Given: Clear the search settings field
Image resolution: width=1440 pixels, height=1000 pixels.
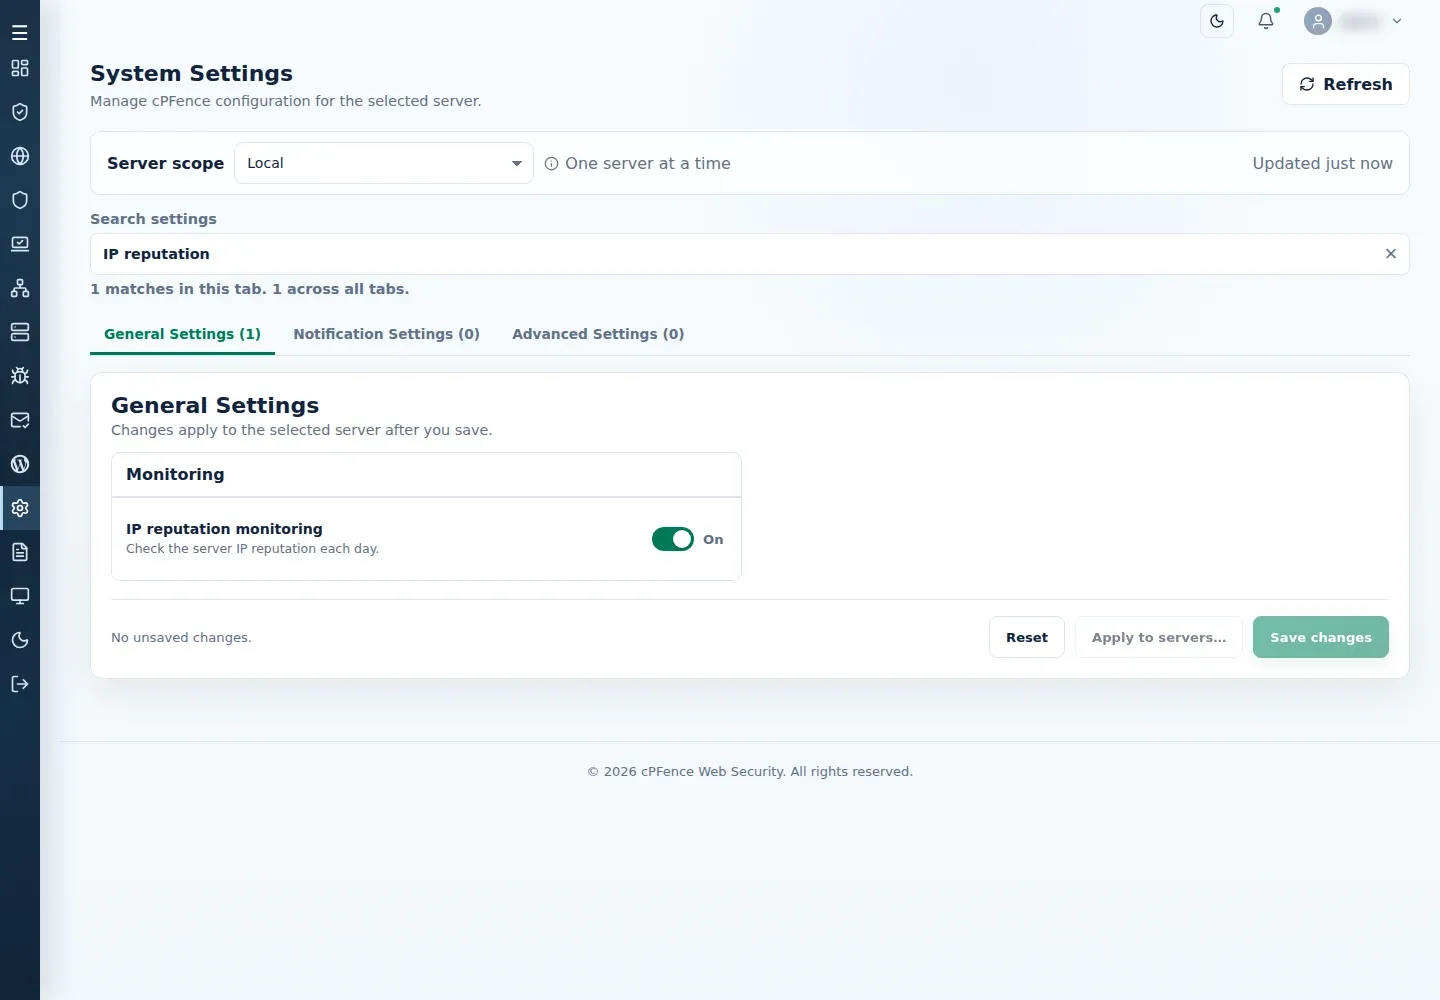Looking at the screenshot, I should tap(1390, 254).
